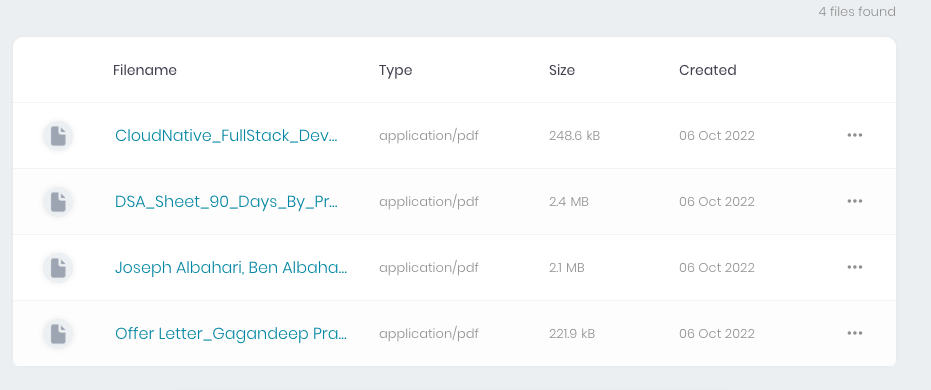Click application/pdf type in DSA_Sheet row
This screenshot has height=390, width=931.
pyautogui.click(x=429, y=202)
